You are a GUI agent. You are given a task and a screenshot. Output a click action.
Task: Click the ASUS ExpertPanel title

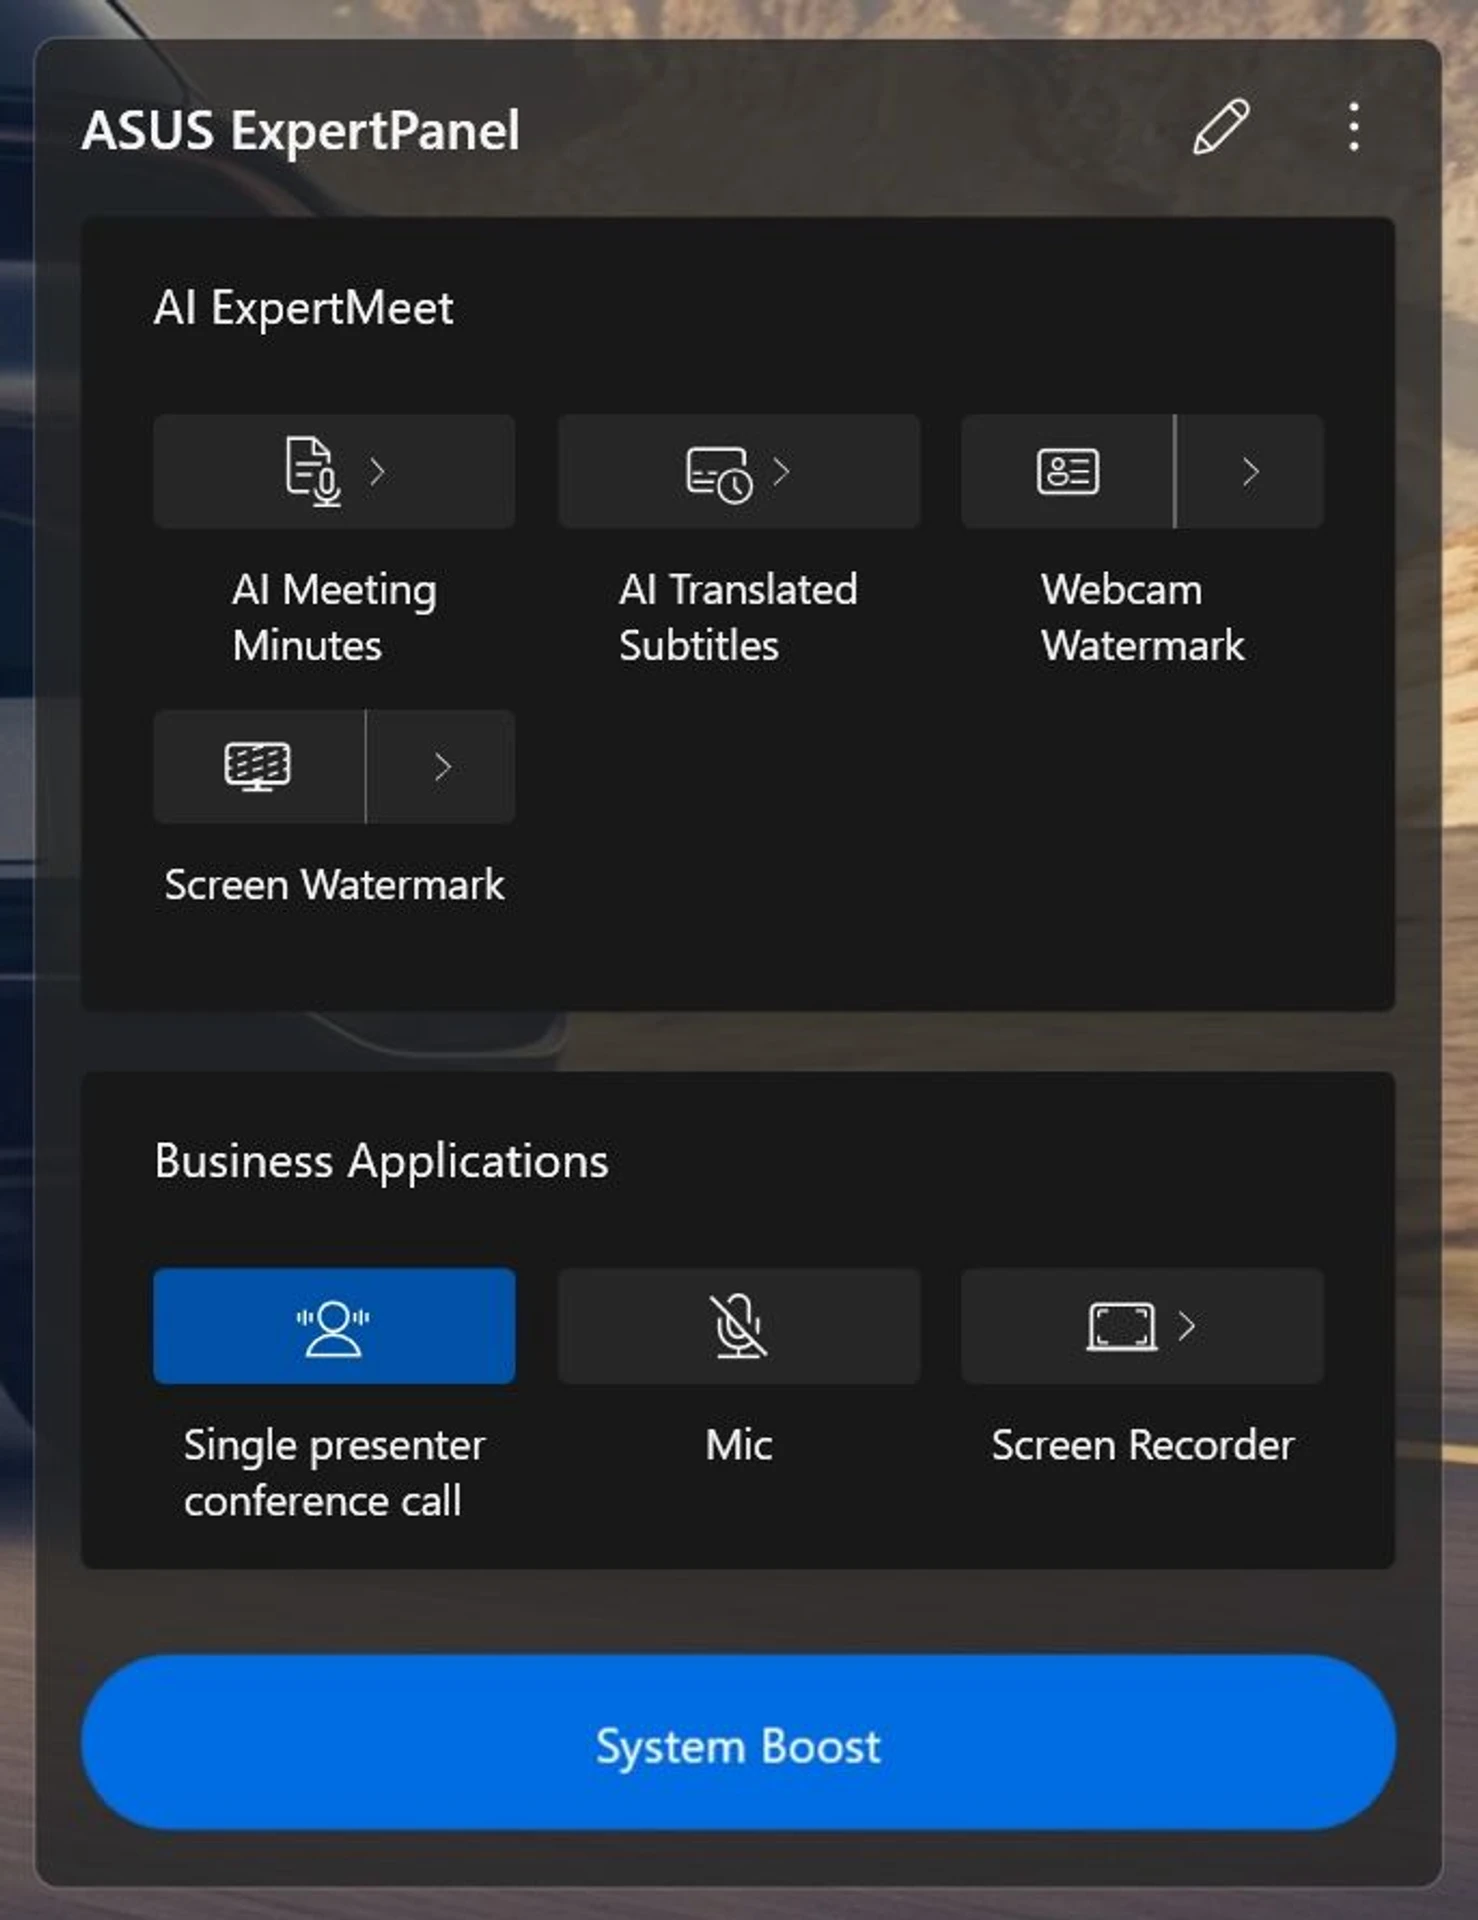(x=300, y=130)
